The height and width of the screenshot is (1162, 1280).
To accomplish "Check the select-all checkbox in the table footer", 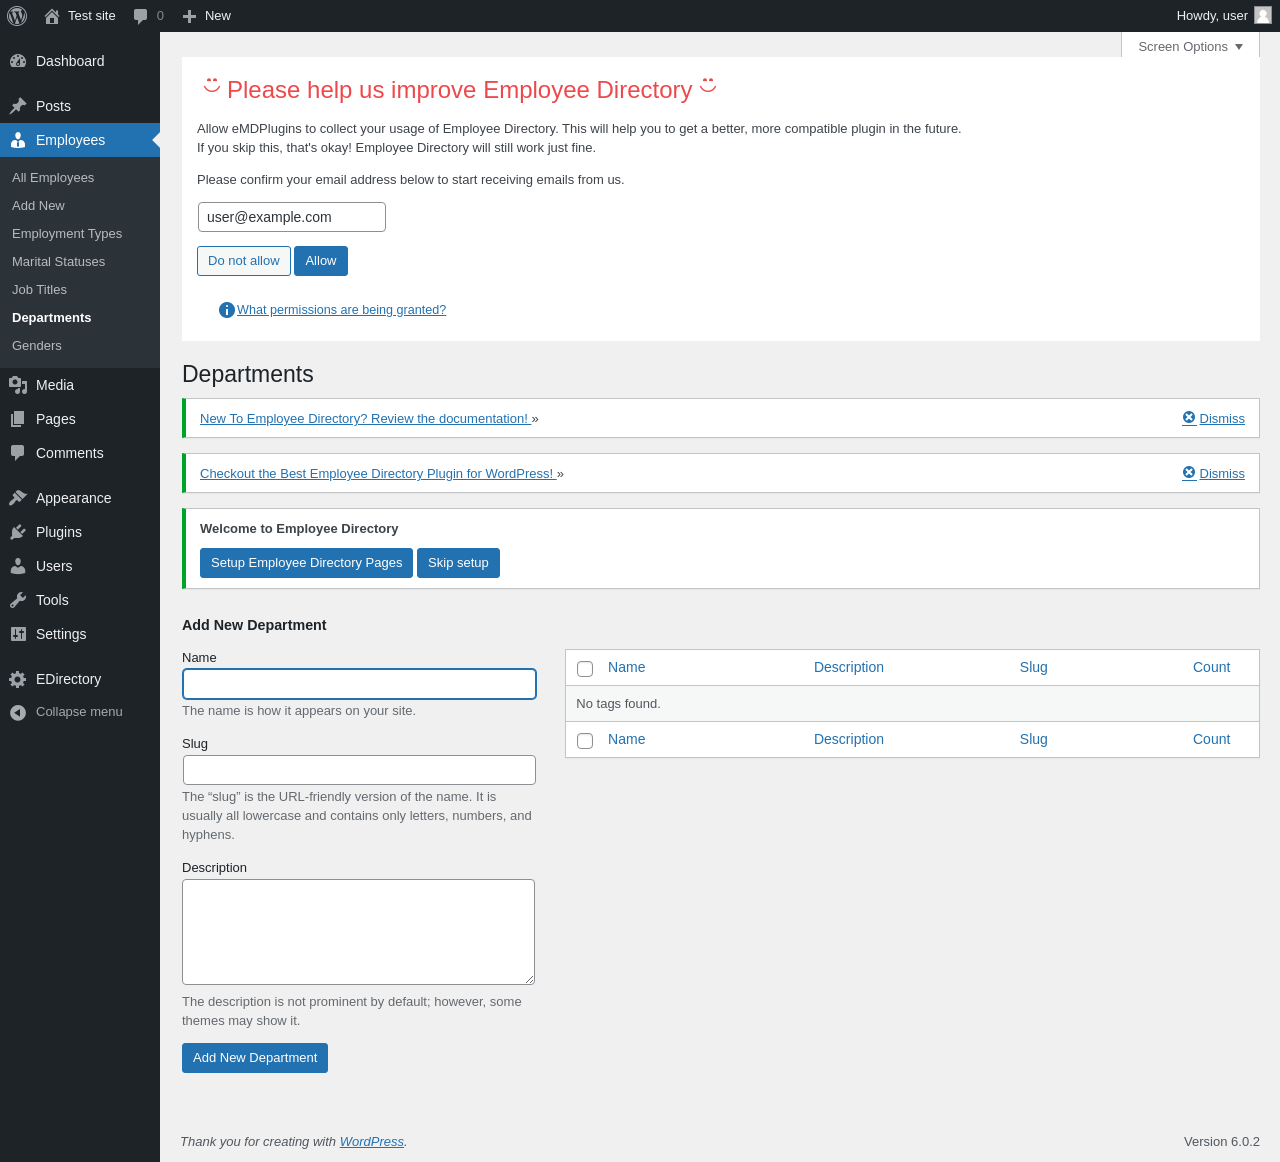I will click(x=585, y=741).
